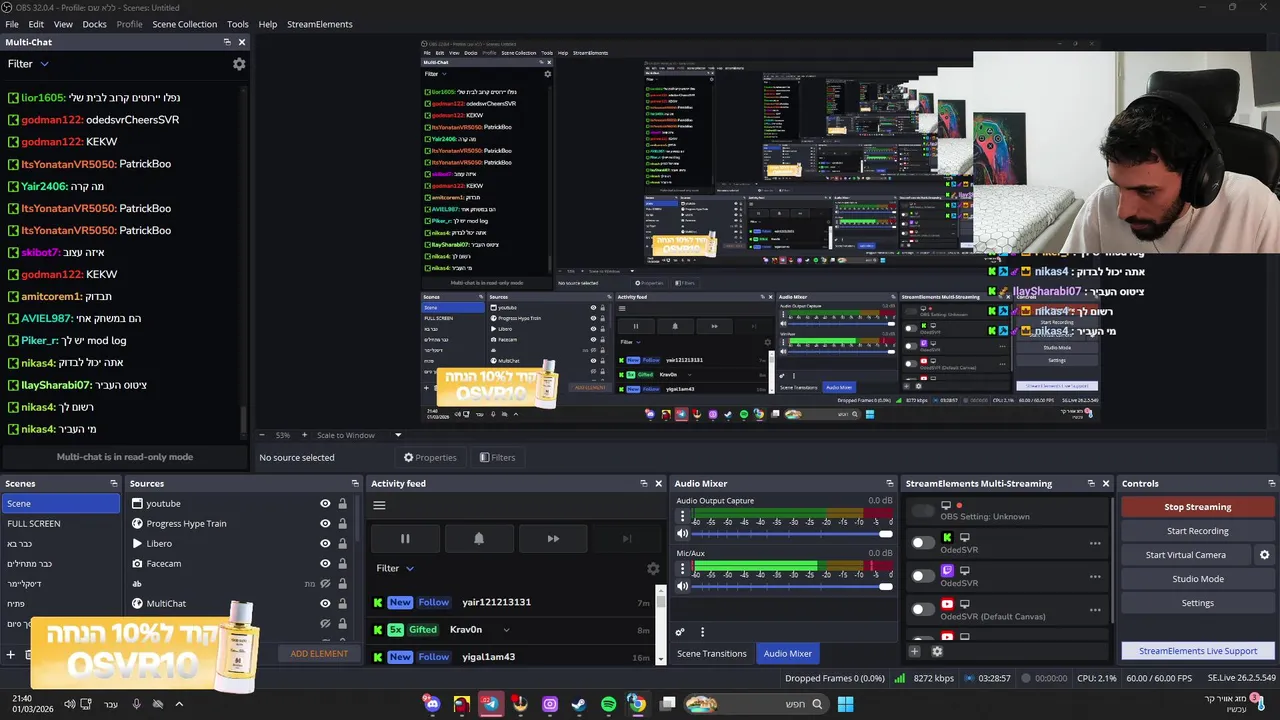
Task: Open Activity feed filter settings gear
Action: (x=653, y=568)
